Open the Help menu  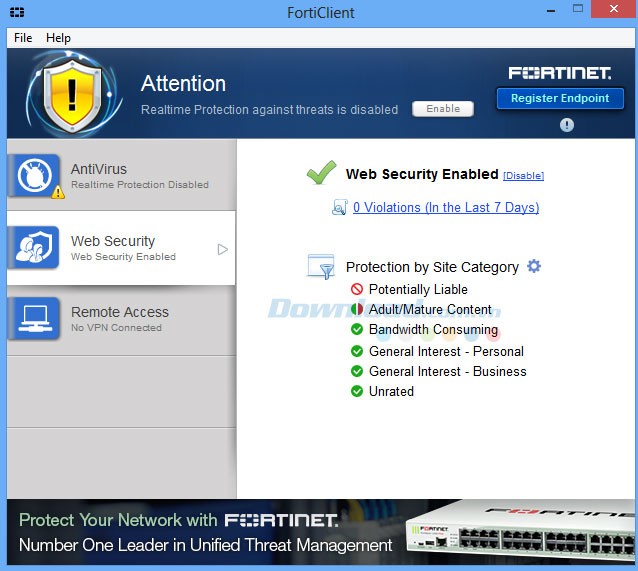[59, 38]
